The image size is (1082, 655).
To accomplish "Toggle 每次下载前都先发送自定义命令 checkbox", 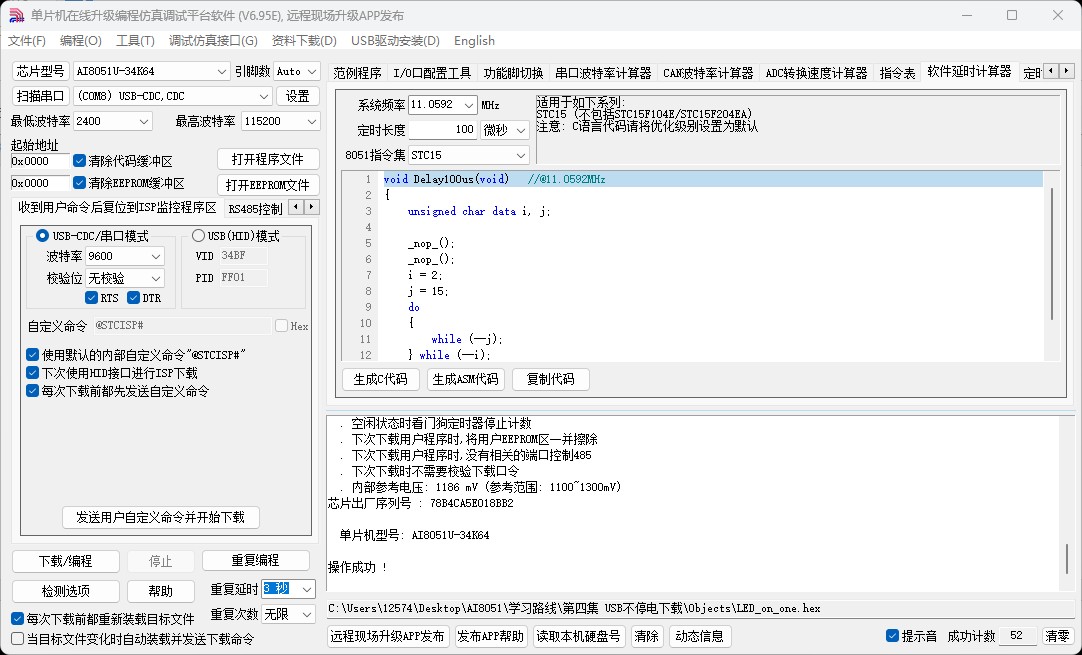I will click(32, 391).
